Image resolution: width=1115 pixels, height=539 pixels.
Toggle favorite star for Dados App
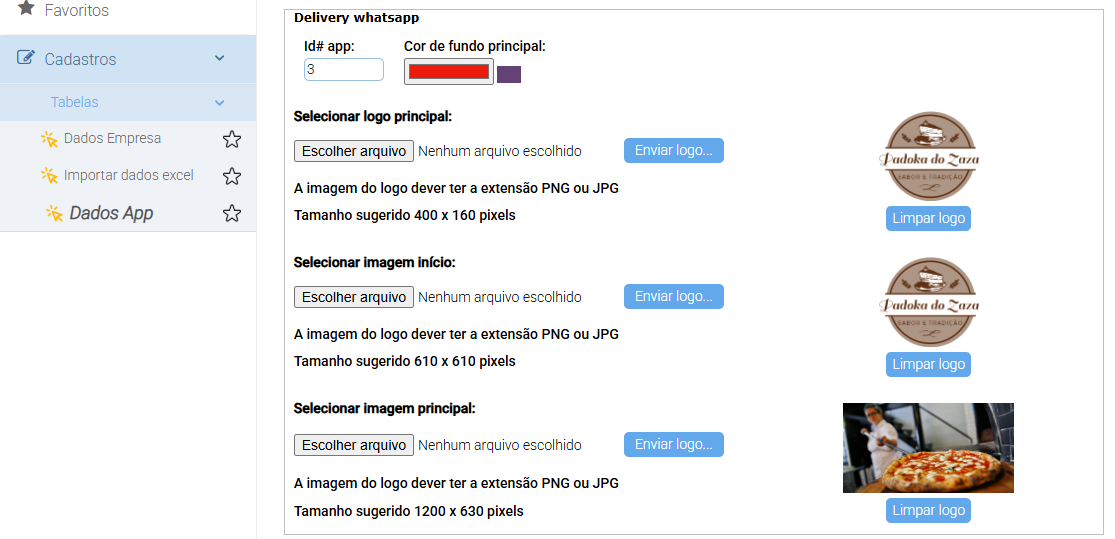pos(232,213)
